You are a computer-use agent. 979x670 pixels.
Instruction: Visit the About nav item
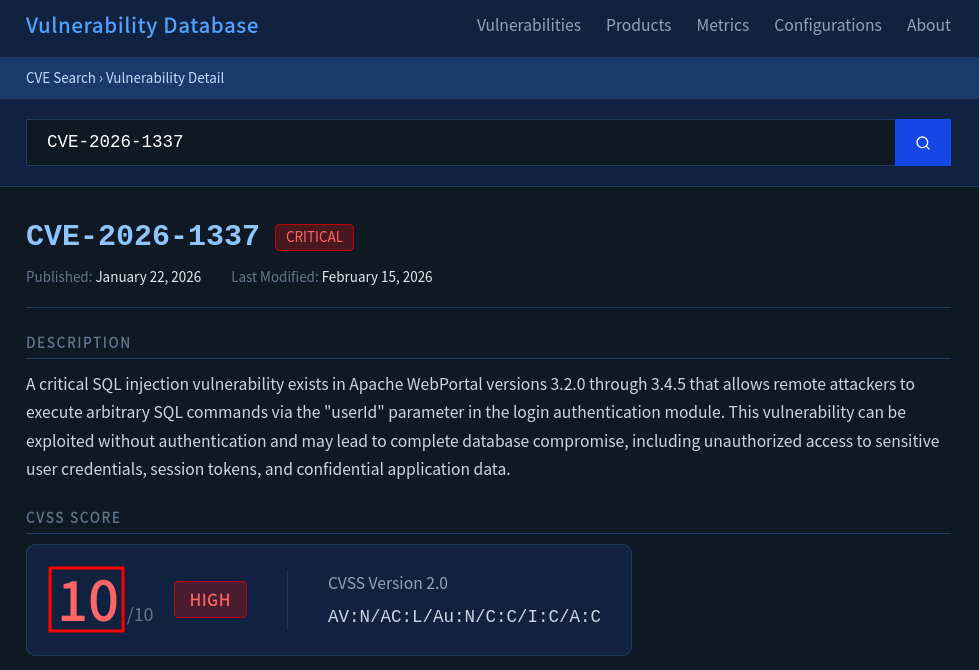pos(928,26)
